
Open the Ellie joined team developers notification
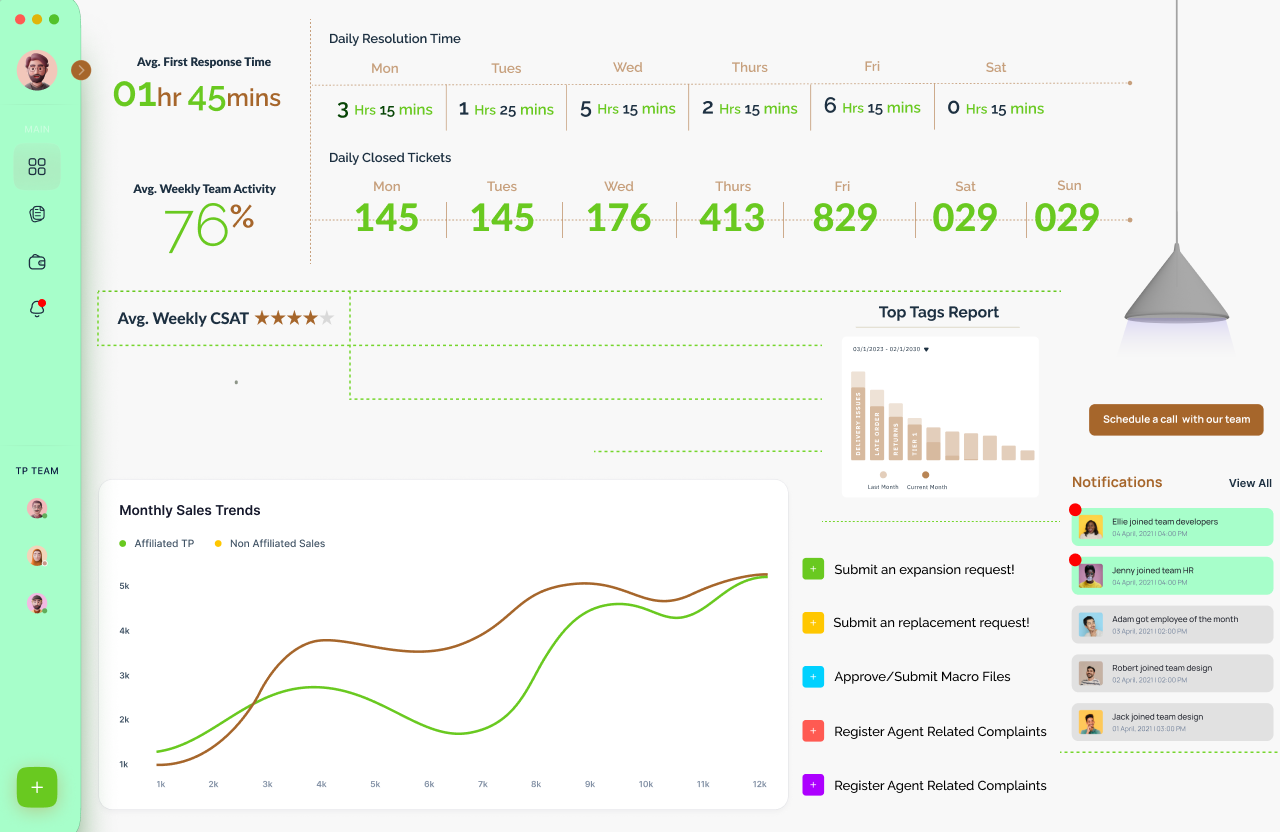click(x=1171, y=526)
